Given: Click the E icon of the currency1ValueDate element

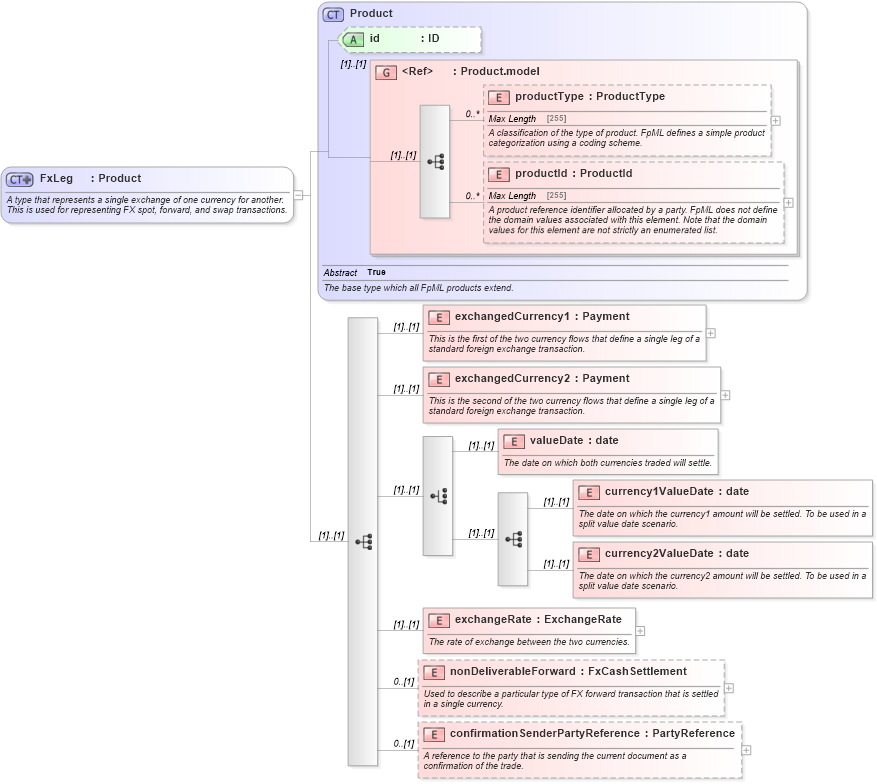Looking at the screenshot, I should pyautogui.click(x=588, y=493).
